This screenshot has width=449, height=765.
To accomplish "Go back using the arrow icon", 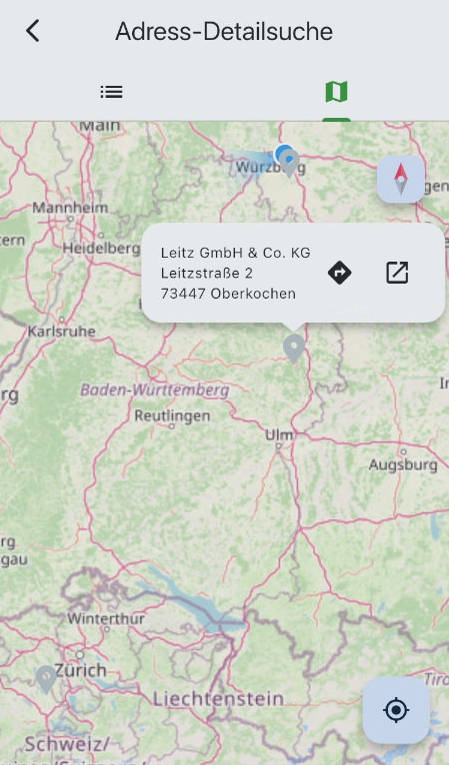I will pos(33,31).
